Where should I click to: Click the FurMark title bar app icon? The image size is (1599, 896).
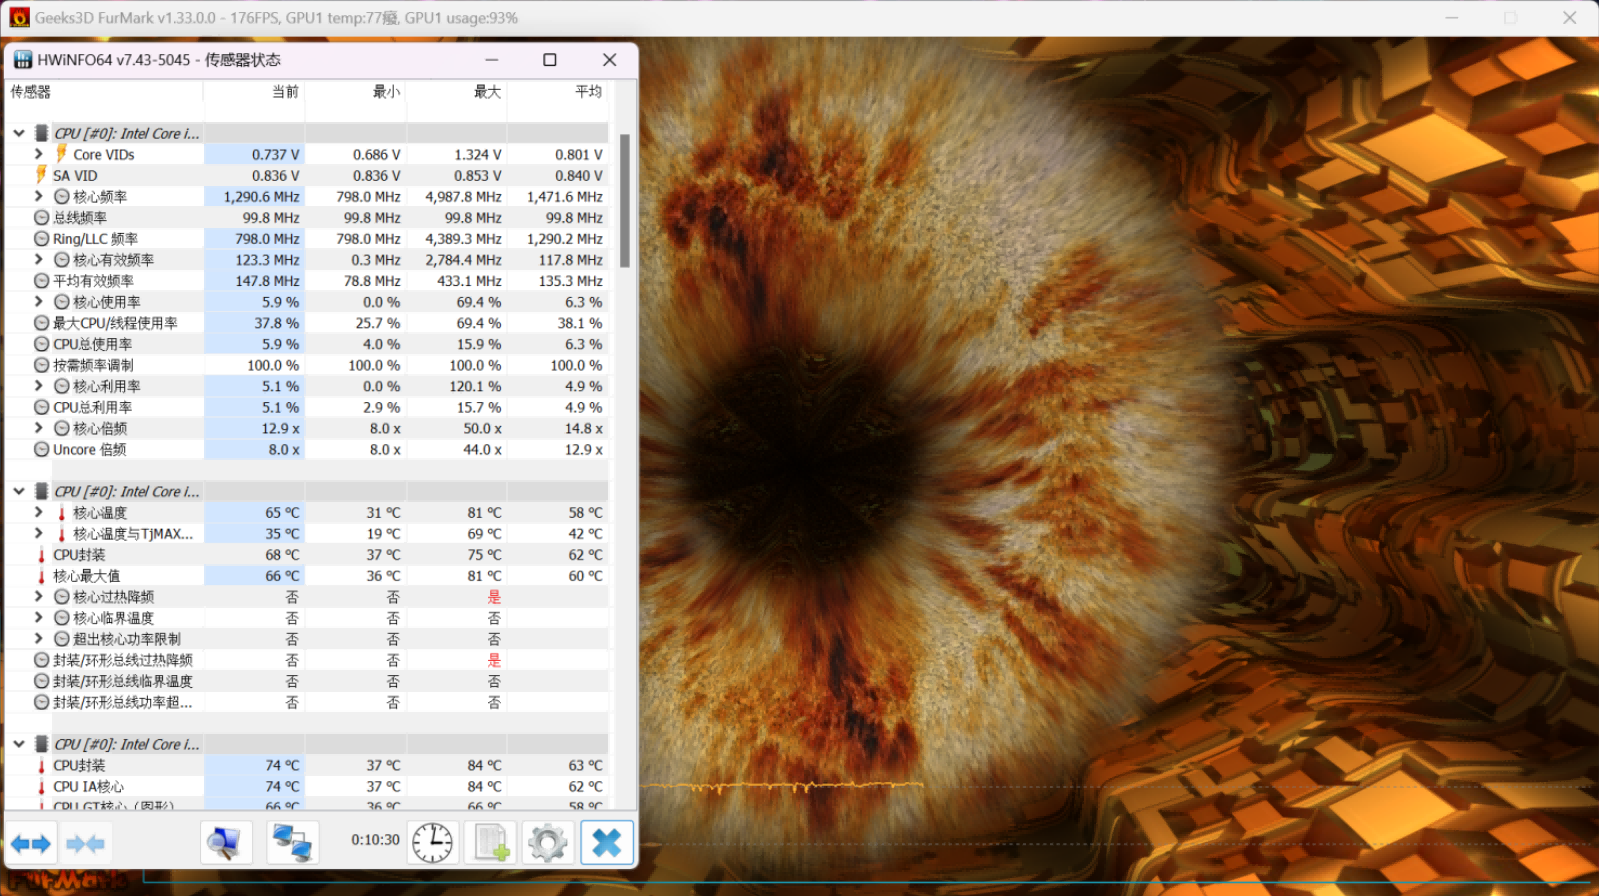click(19, 17)
